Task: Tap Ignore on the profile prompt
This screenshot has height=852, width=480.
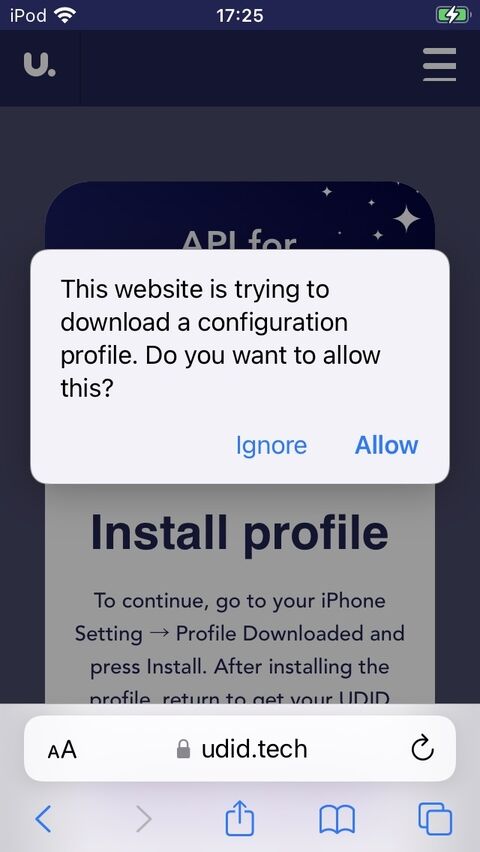Action: pyautogui.click(x=271, y=445)
